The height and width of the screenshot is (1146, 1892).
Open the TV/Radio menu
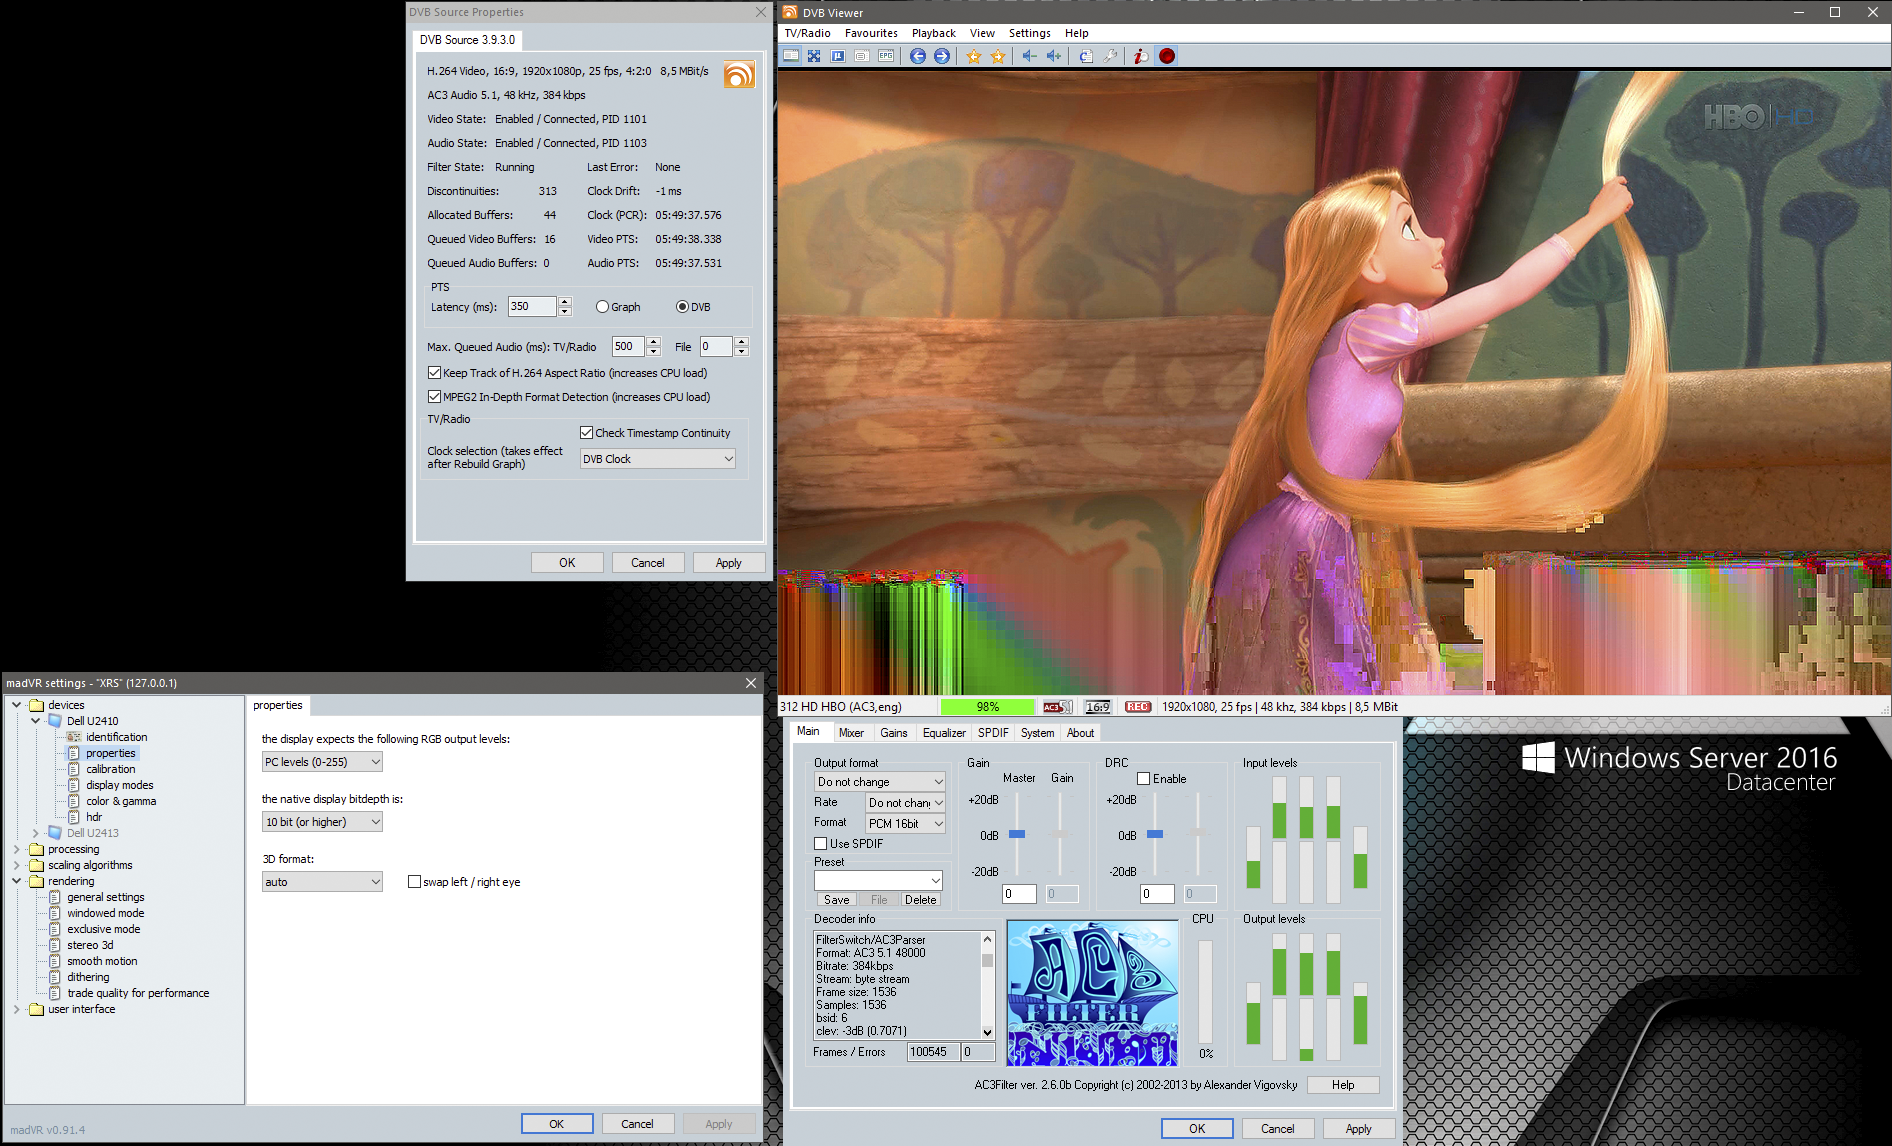tap(807, 33)
